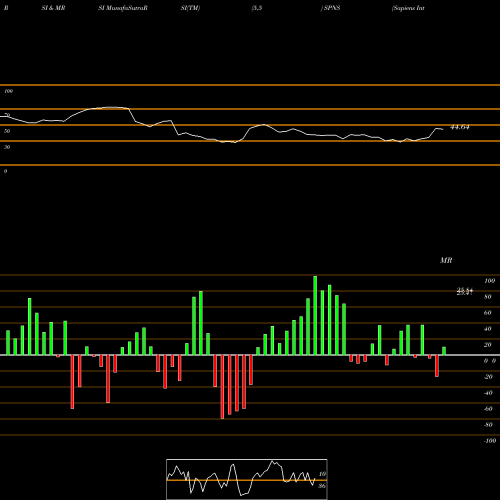Click the -100 axis label of the MR chart
This screenshot has height=500, width=500.
[489, 441]
